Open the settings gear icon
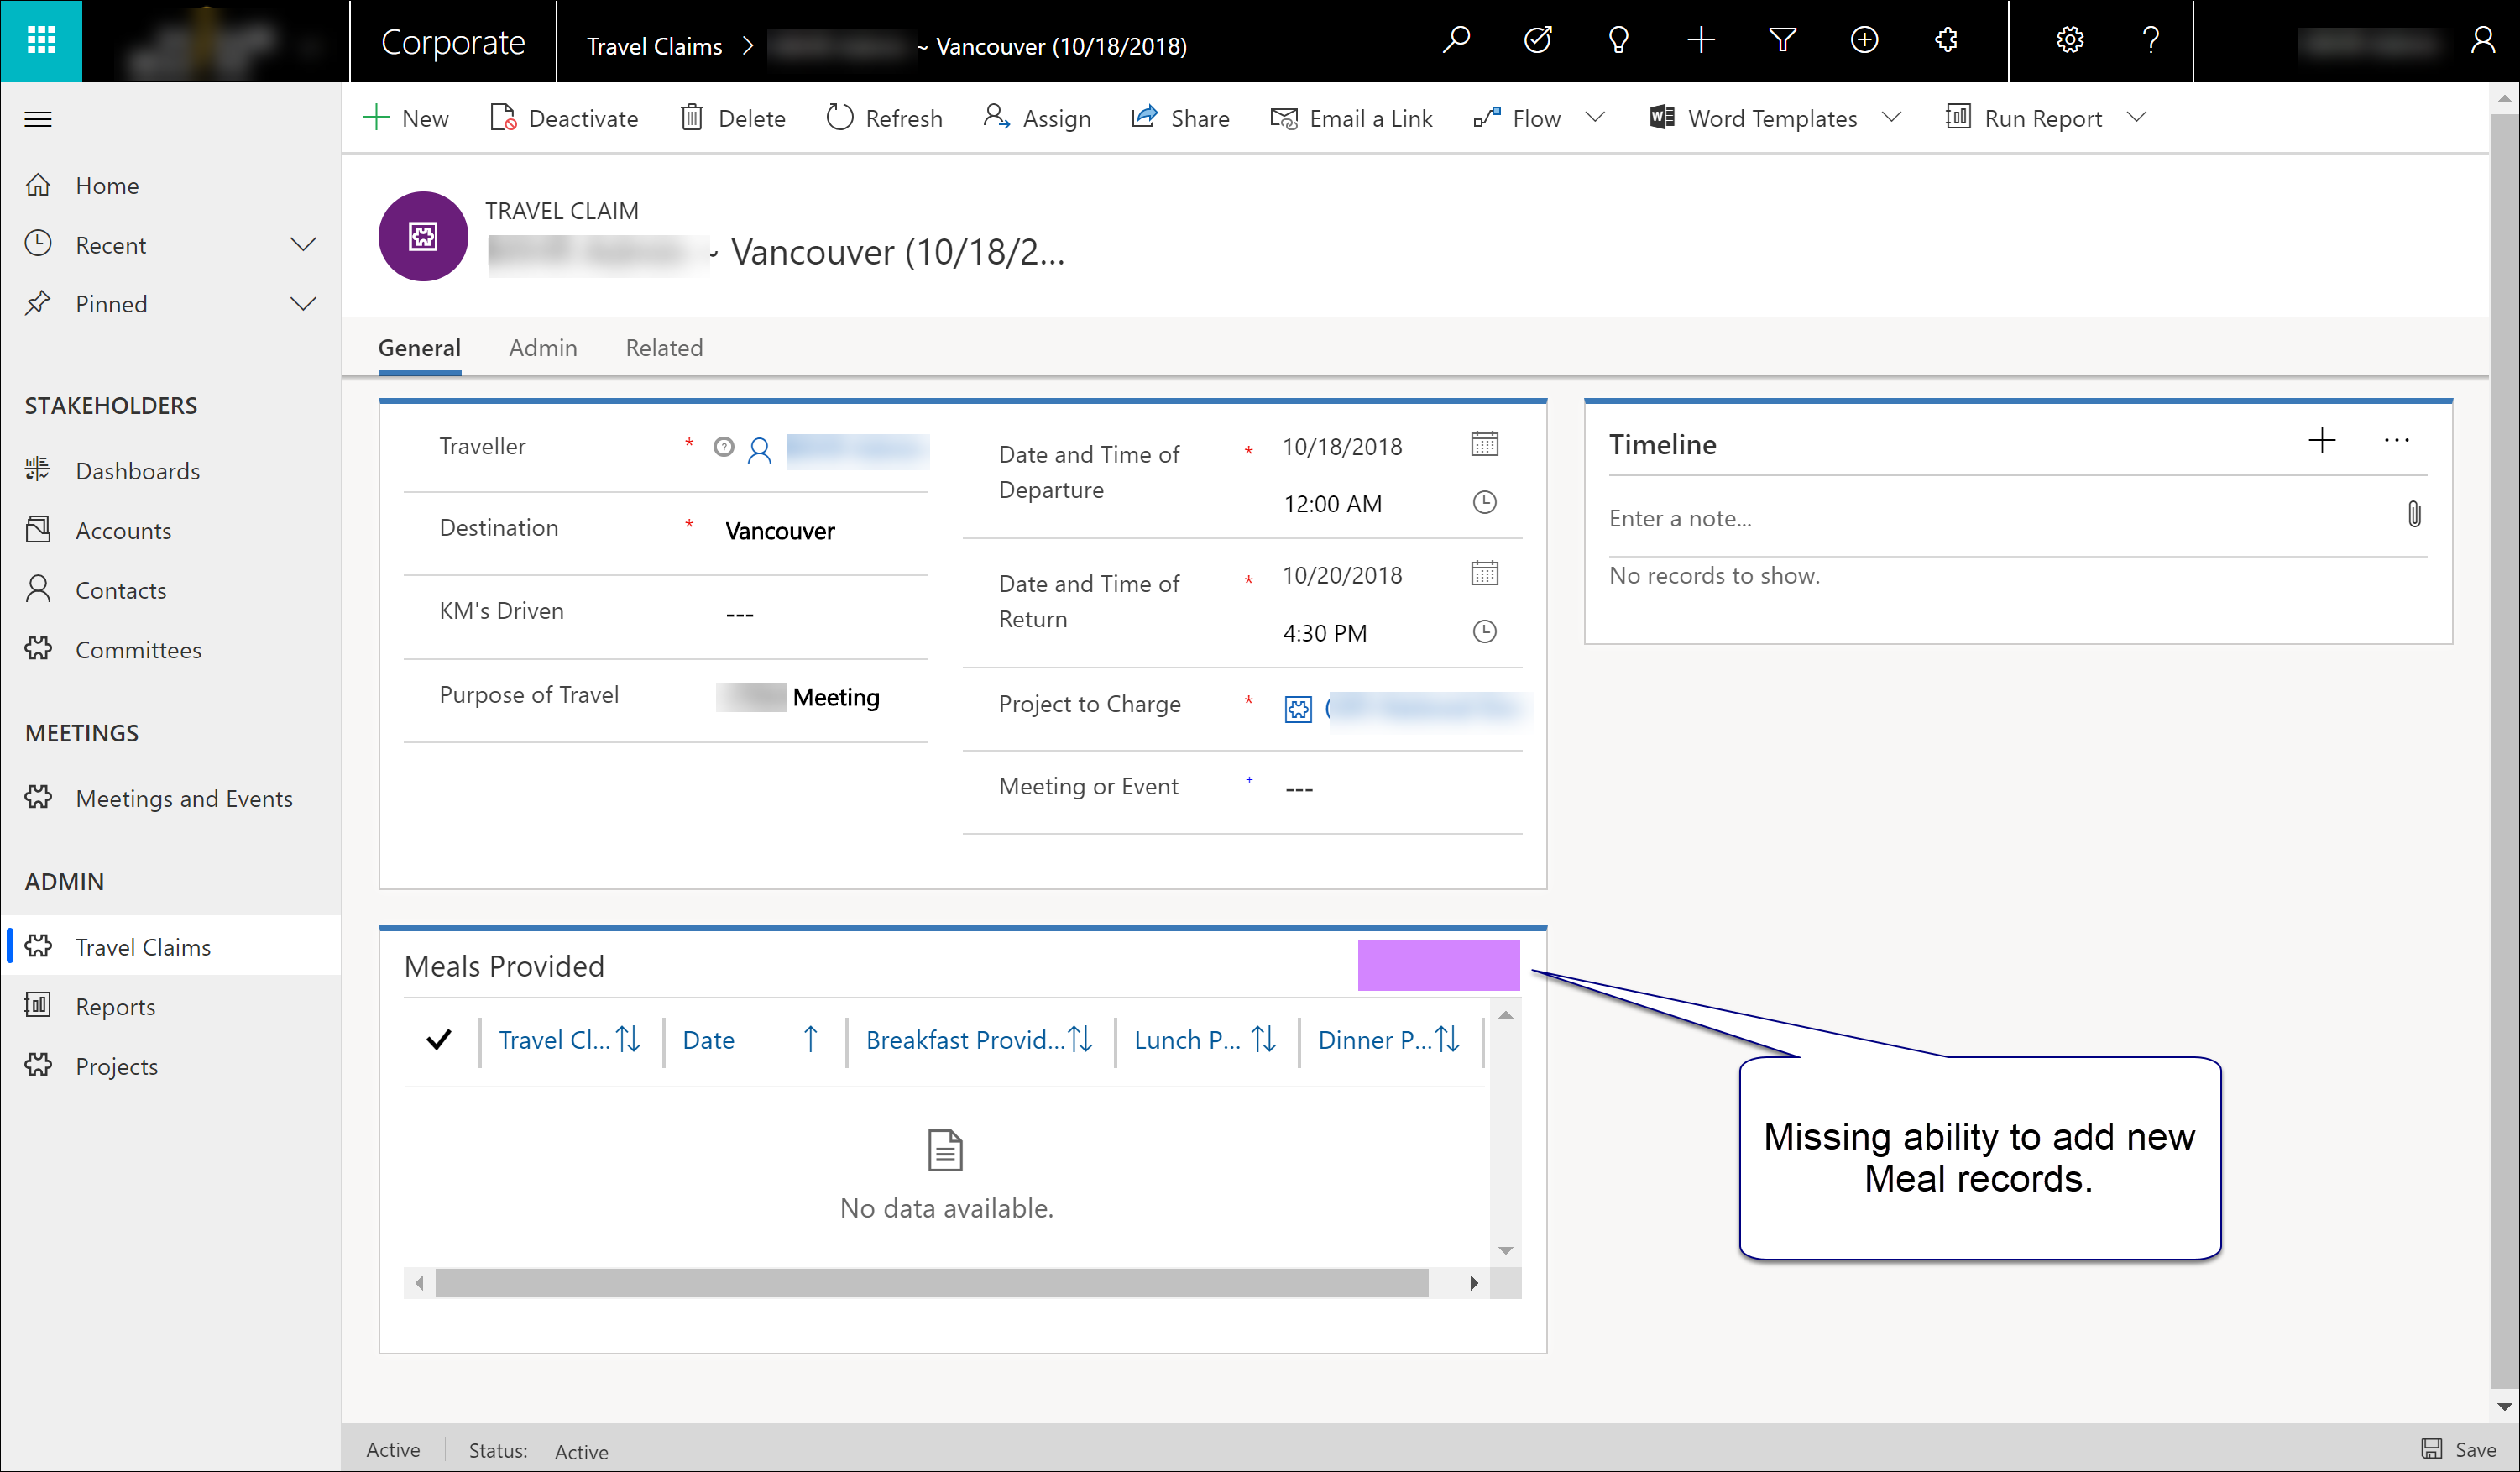This screenshot has width=2520, height=1472. [2069, 41]
